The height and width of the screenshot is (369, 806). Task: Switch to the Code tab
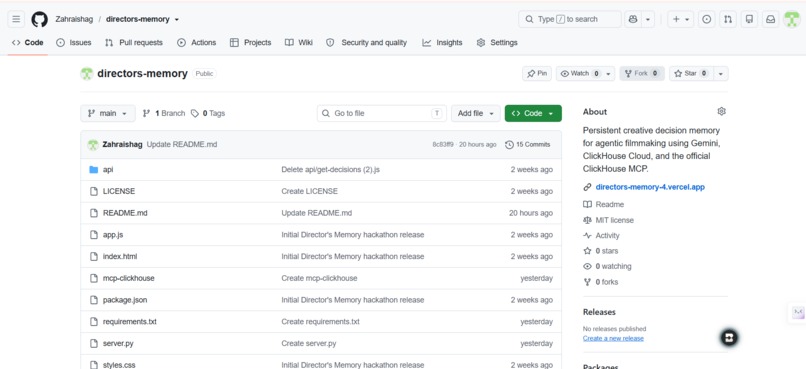tap(28, 43)
